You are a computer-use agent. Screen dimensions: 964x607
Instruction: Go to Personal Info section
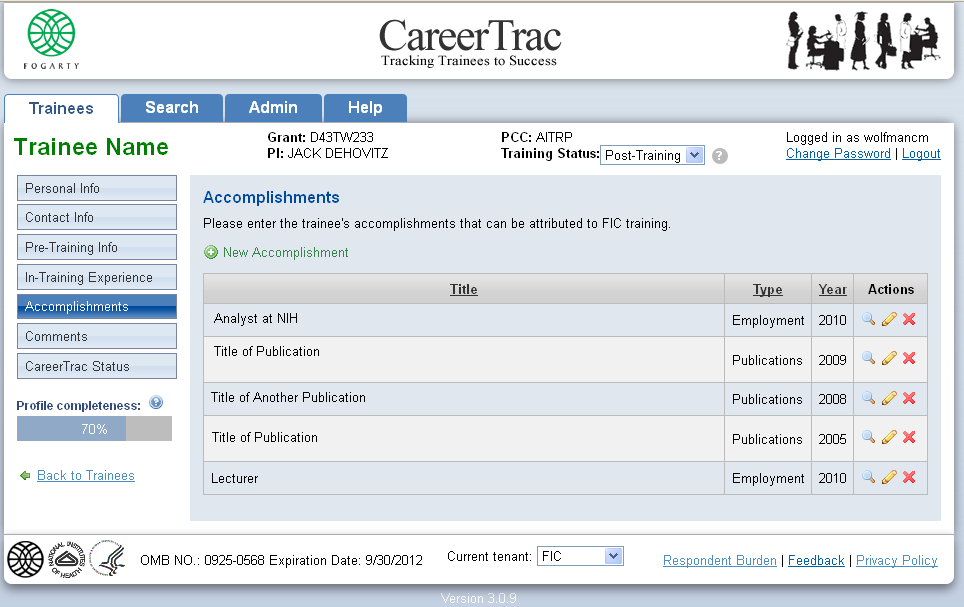point(97,188)
